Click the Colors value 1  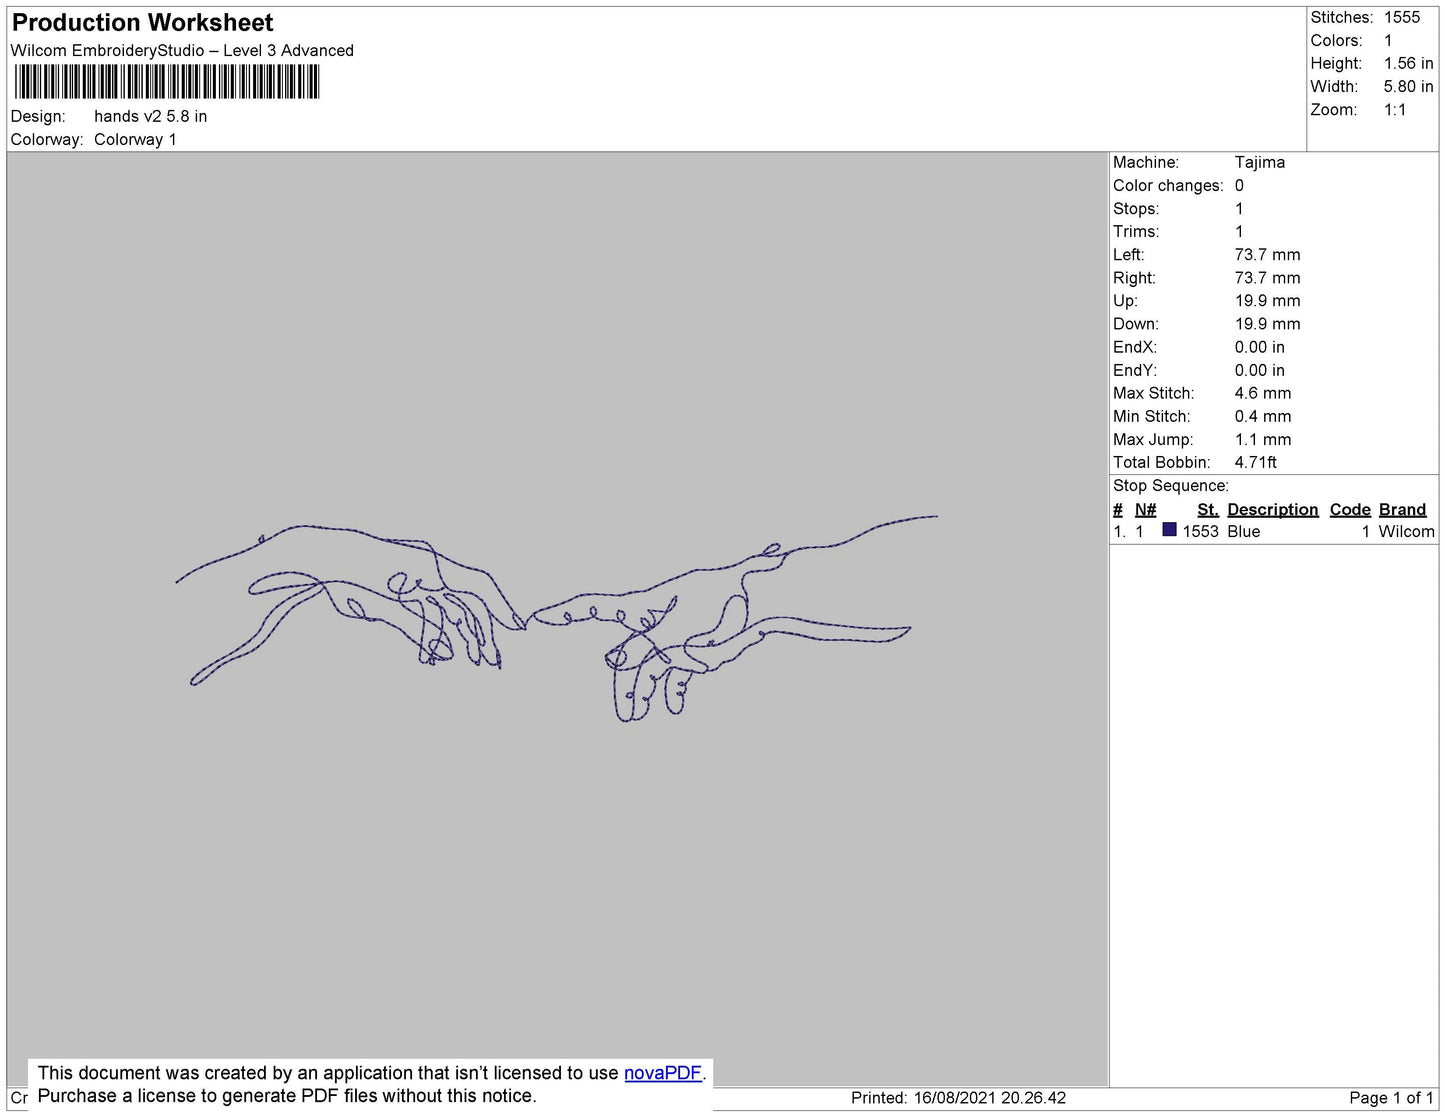click(x=1388, y=40)
